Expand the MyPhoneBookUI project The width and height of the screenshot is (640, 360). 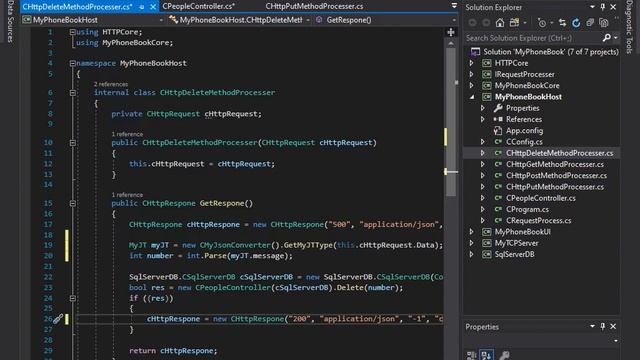click(471, 232)
